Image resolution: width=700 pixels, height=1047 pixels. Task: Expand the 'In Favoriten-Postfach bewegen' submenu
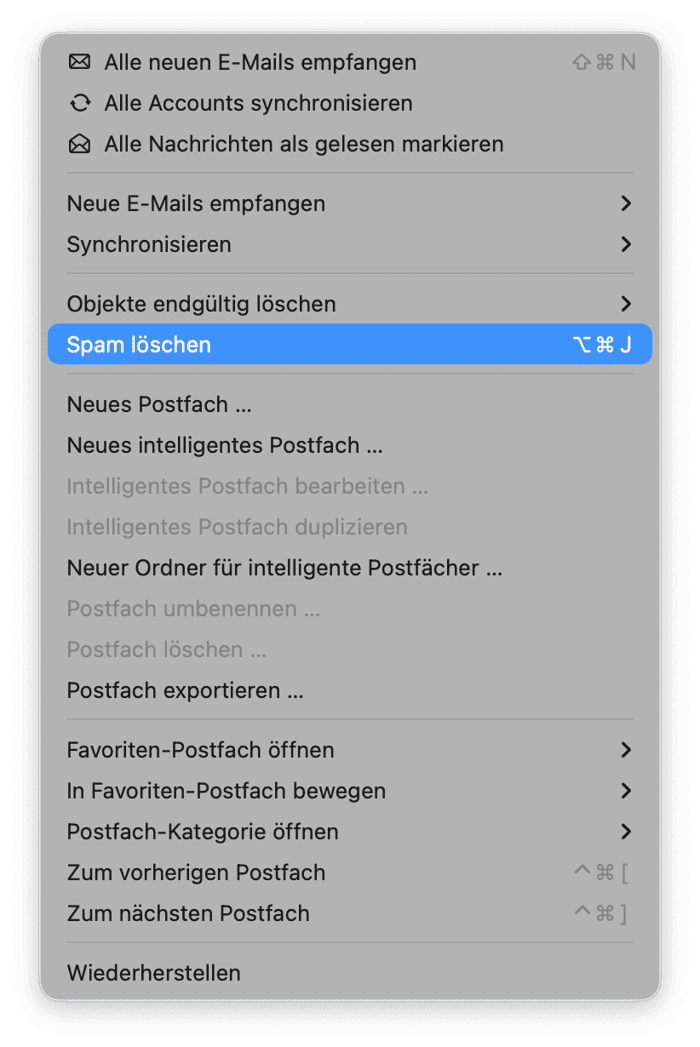coord(627,790)
